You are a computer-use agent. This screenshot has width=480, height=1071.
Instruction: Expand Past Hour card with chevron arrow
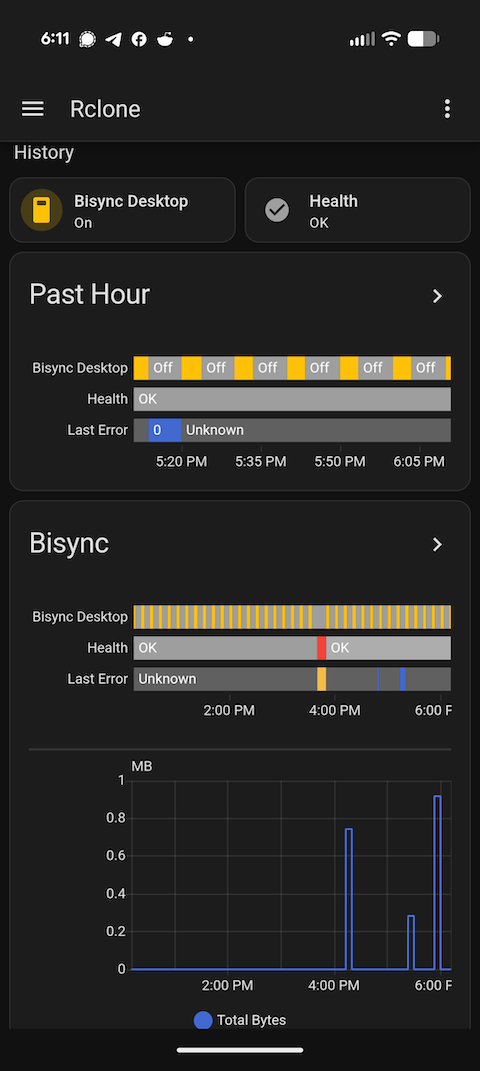(x=438, y=296)
